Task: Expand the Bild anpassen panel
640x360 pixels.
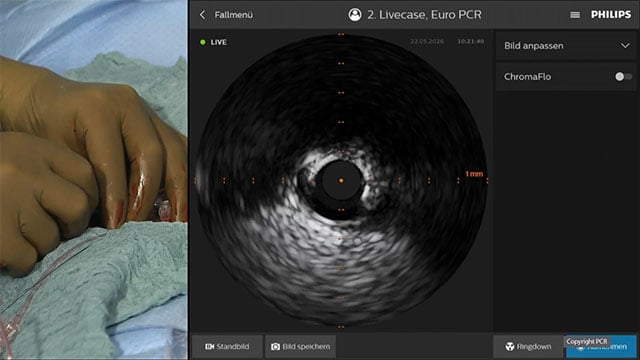Action: [567, 46]
